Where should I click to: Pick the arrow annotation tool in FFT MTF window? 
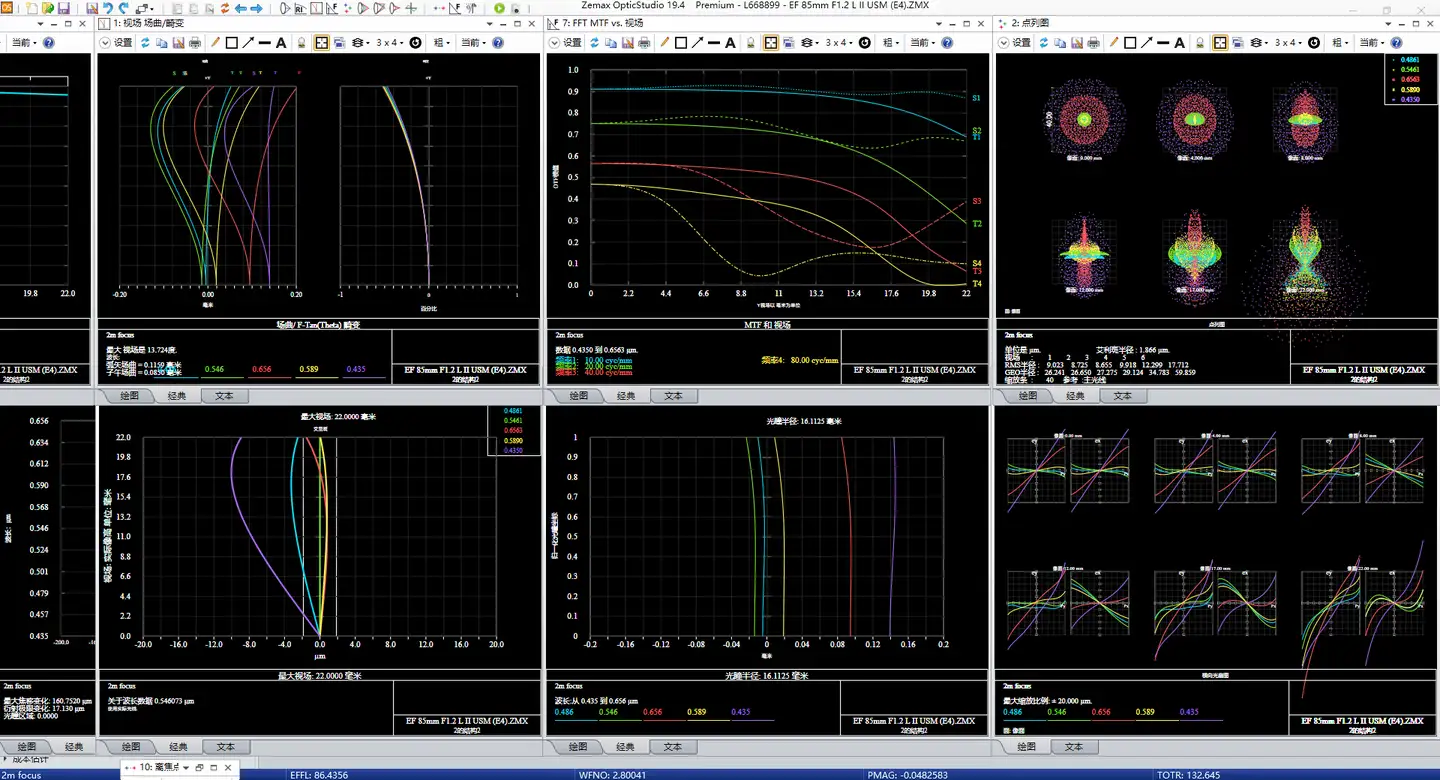point(697,43)
